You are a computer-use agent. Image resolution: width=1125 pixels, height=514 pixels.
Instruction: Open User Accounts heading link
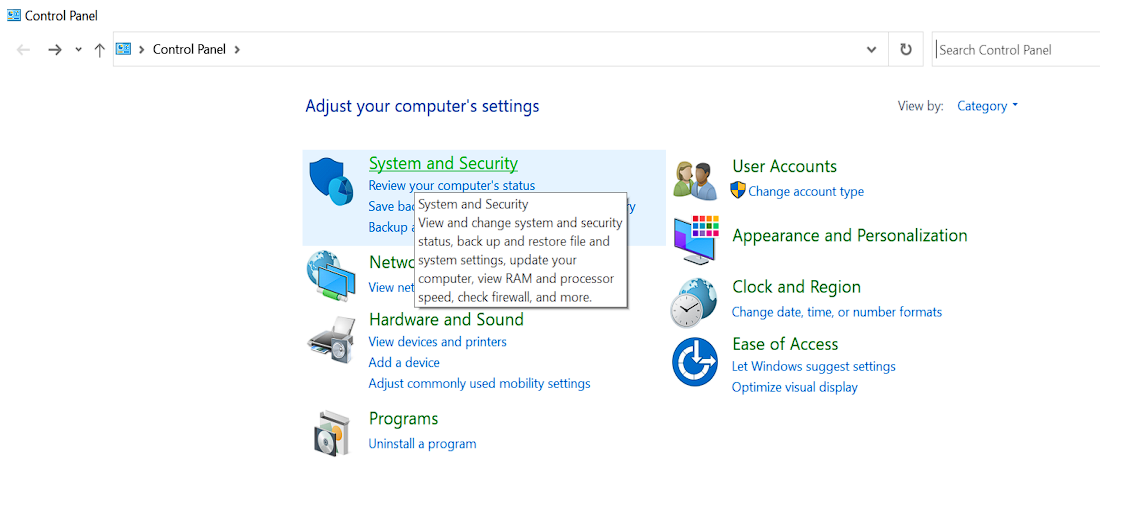coord(784,167)
